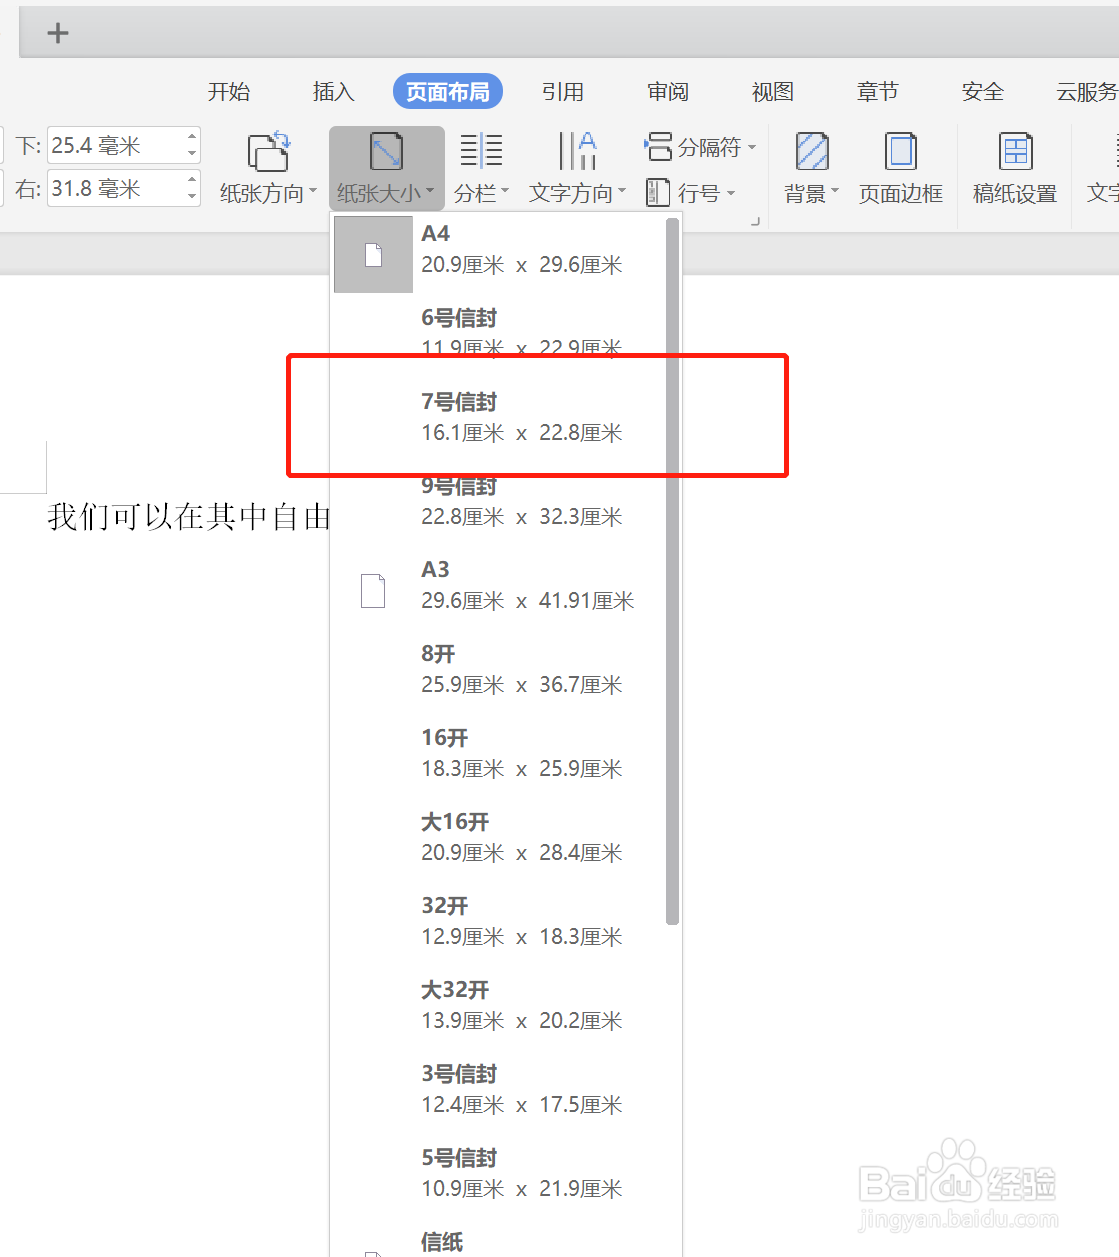Choose 32开 12.9厘米 x 18.3厘米
Image resolution: width=1119 pixels, height=1257 pixels.
coord(500,921)
